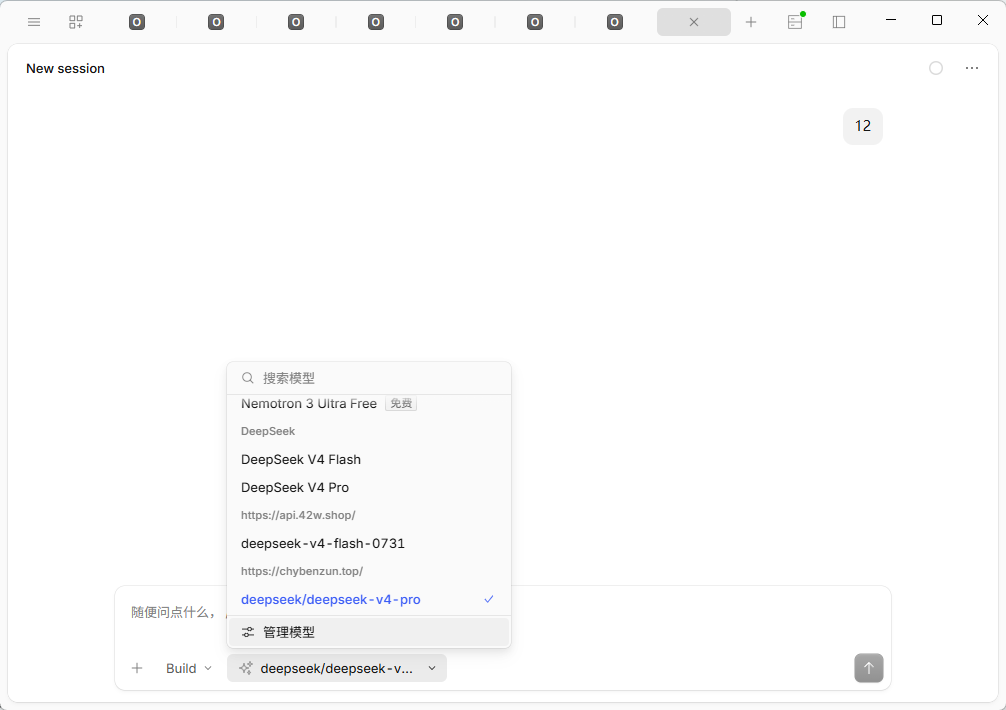The height and width of the screenshot is (710, 1006).
Task: Click the message bubble showing 12
Action: [863, 126]
